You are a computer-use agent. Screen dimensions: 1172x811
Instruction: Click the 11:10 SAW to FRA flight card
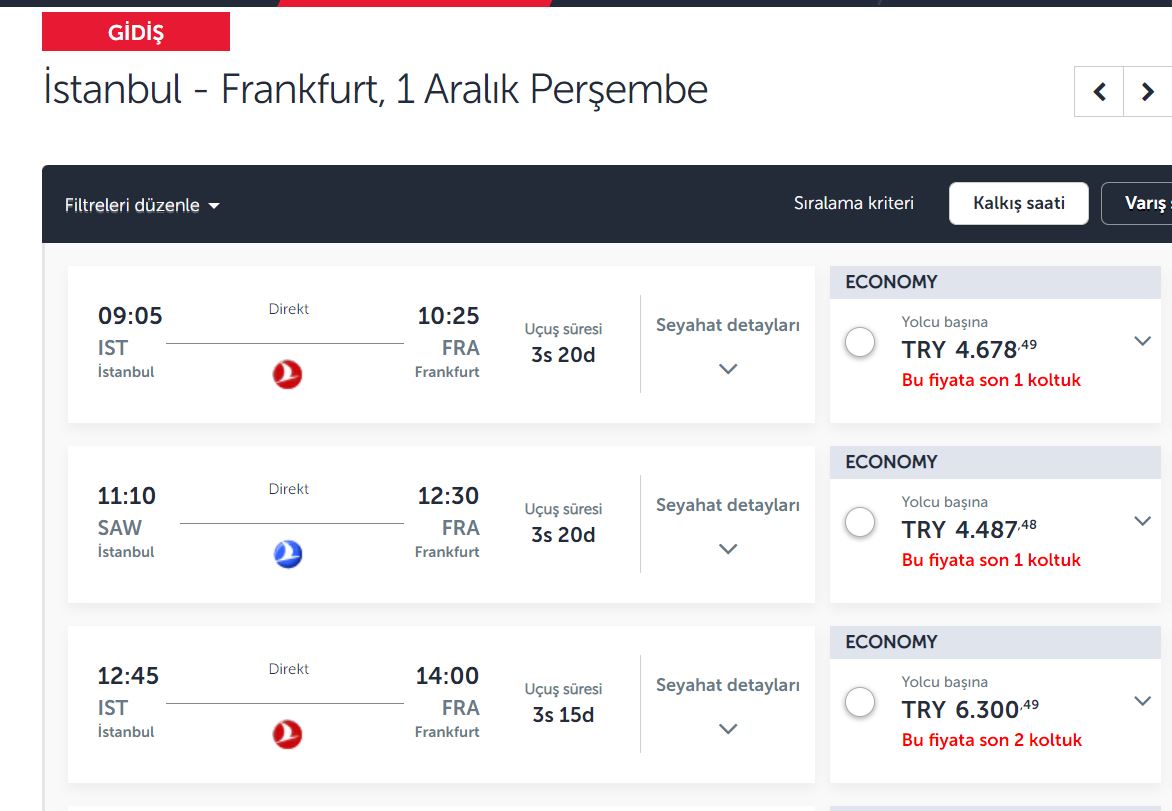click(x=441, y=525)
